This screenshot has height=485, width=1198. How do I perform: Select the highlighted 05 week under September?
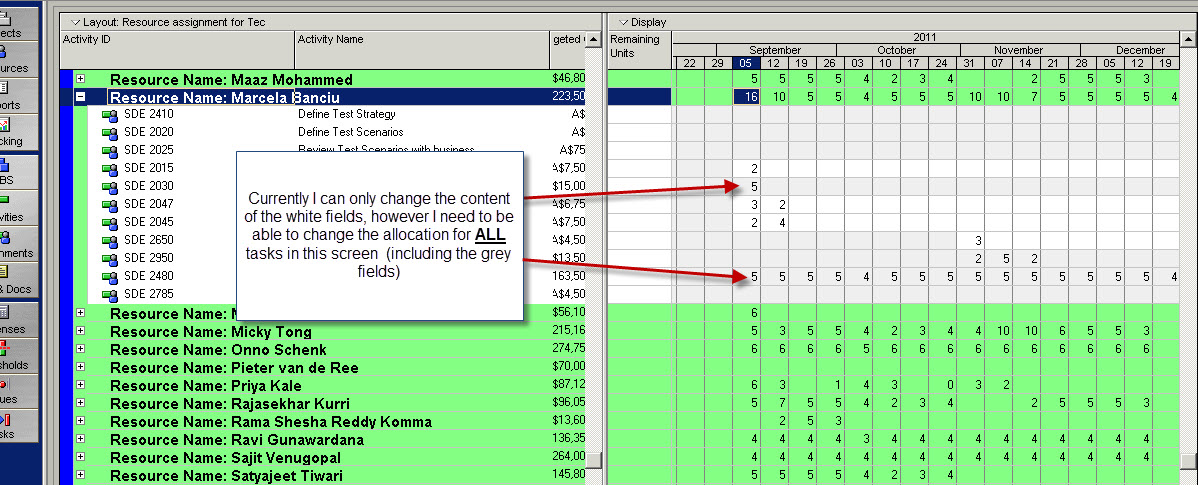[746, 63]
